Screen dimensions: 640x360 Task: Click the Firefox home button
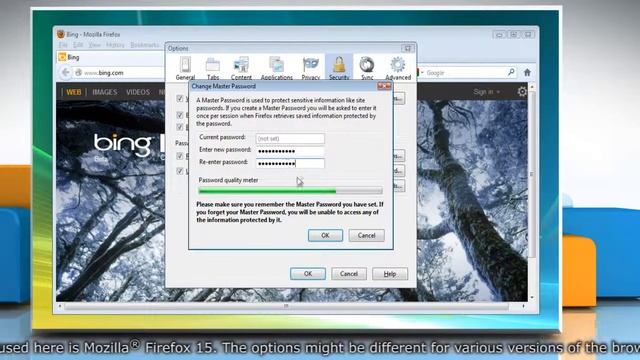(527, 73)
